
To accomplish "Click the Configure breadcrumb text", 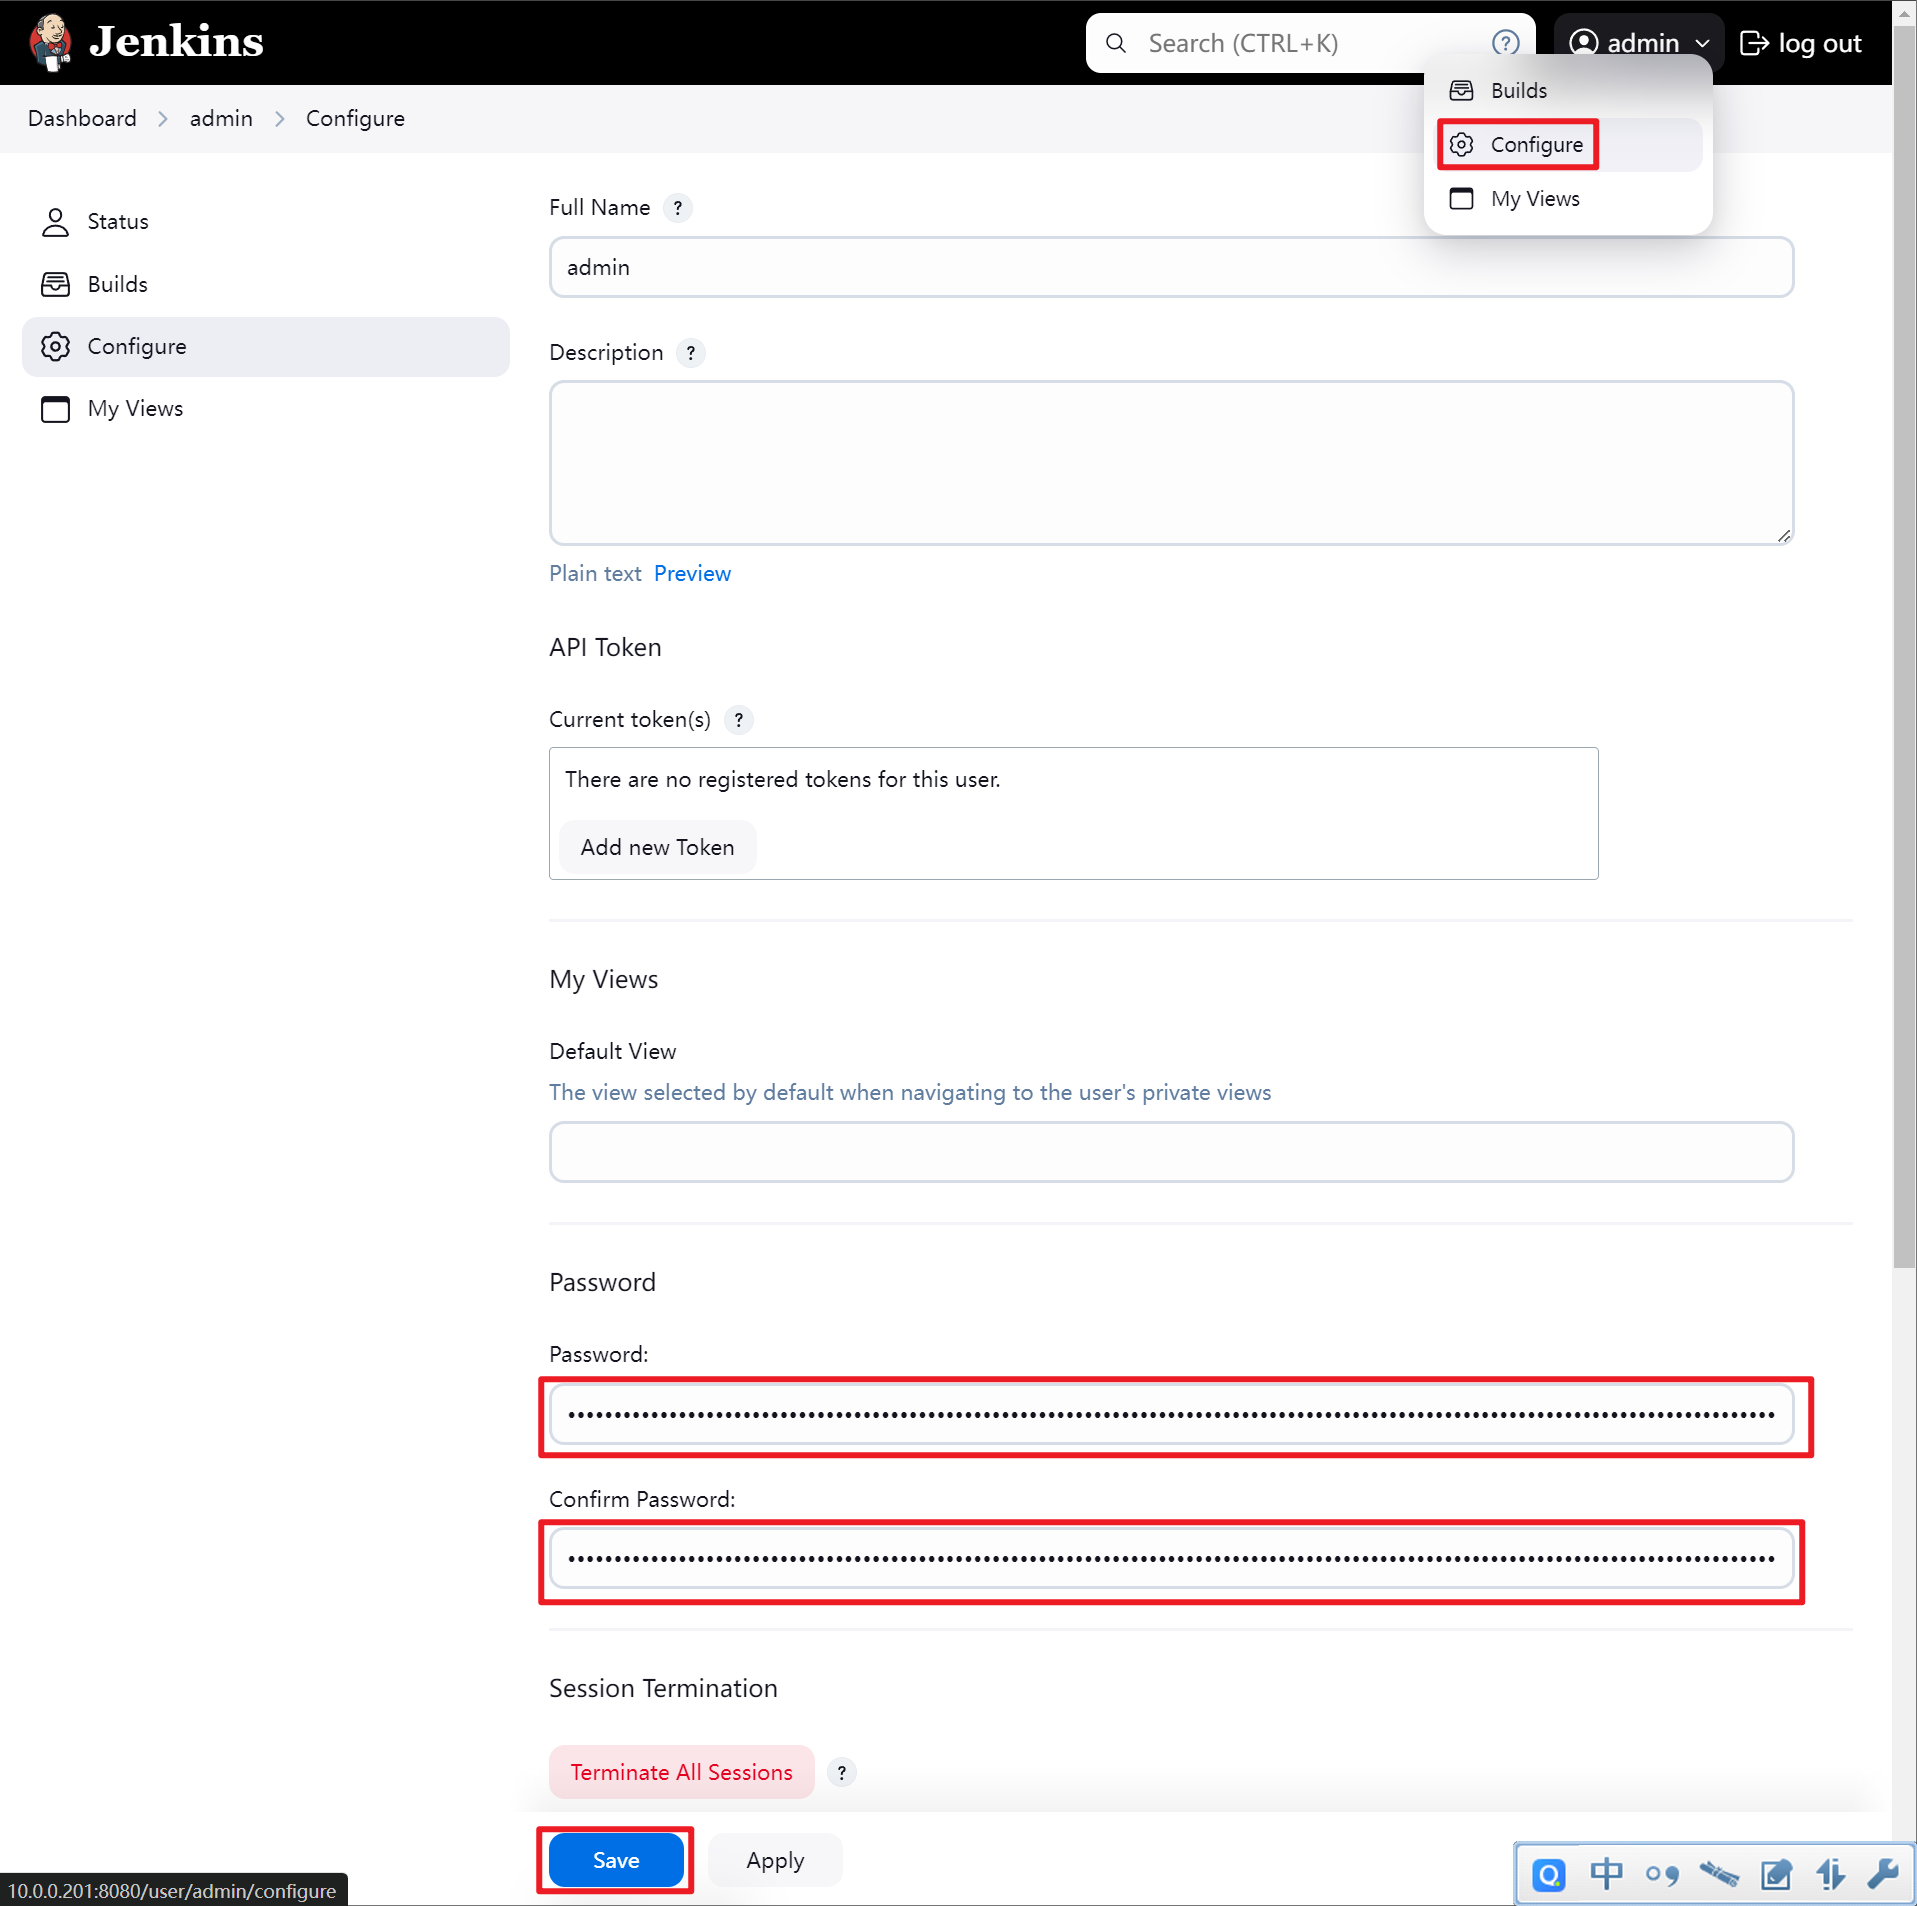I will (355, 119).
